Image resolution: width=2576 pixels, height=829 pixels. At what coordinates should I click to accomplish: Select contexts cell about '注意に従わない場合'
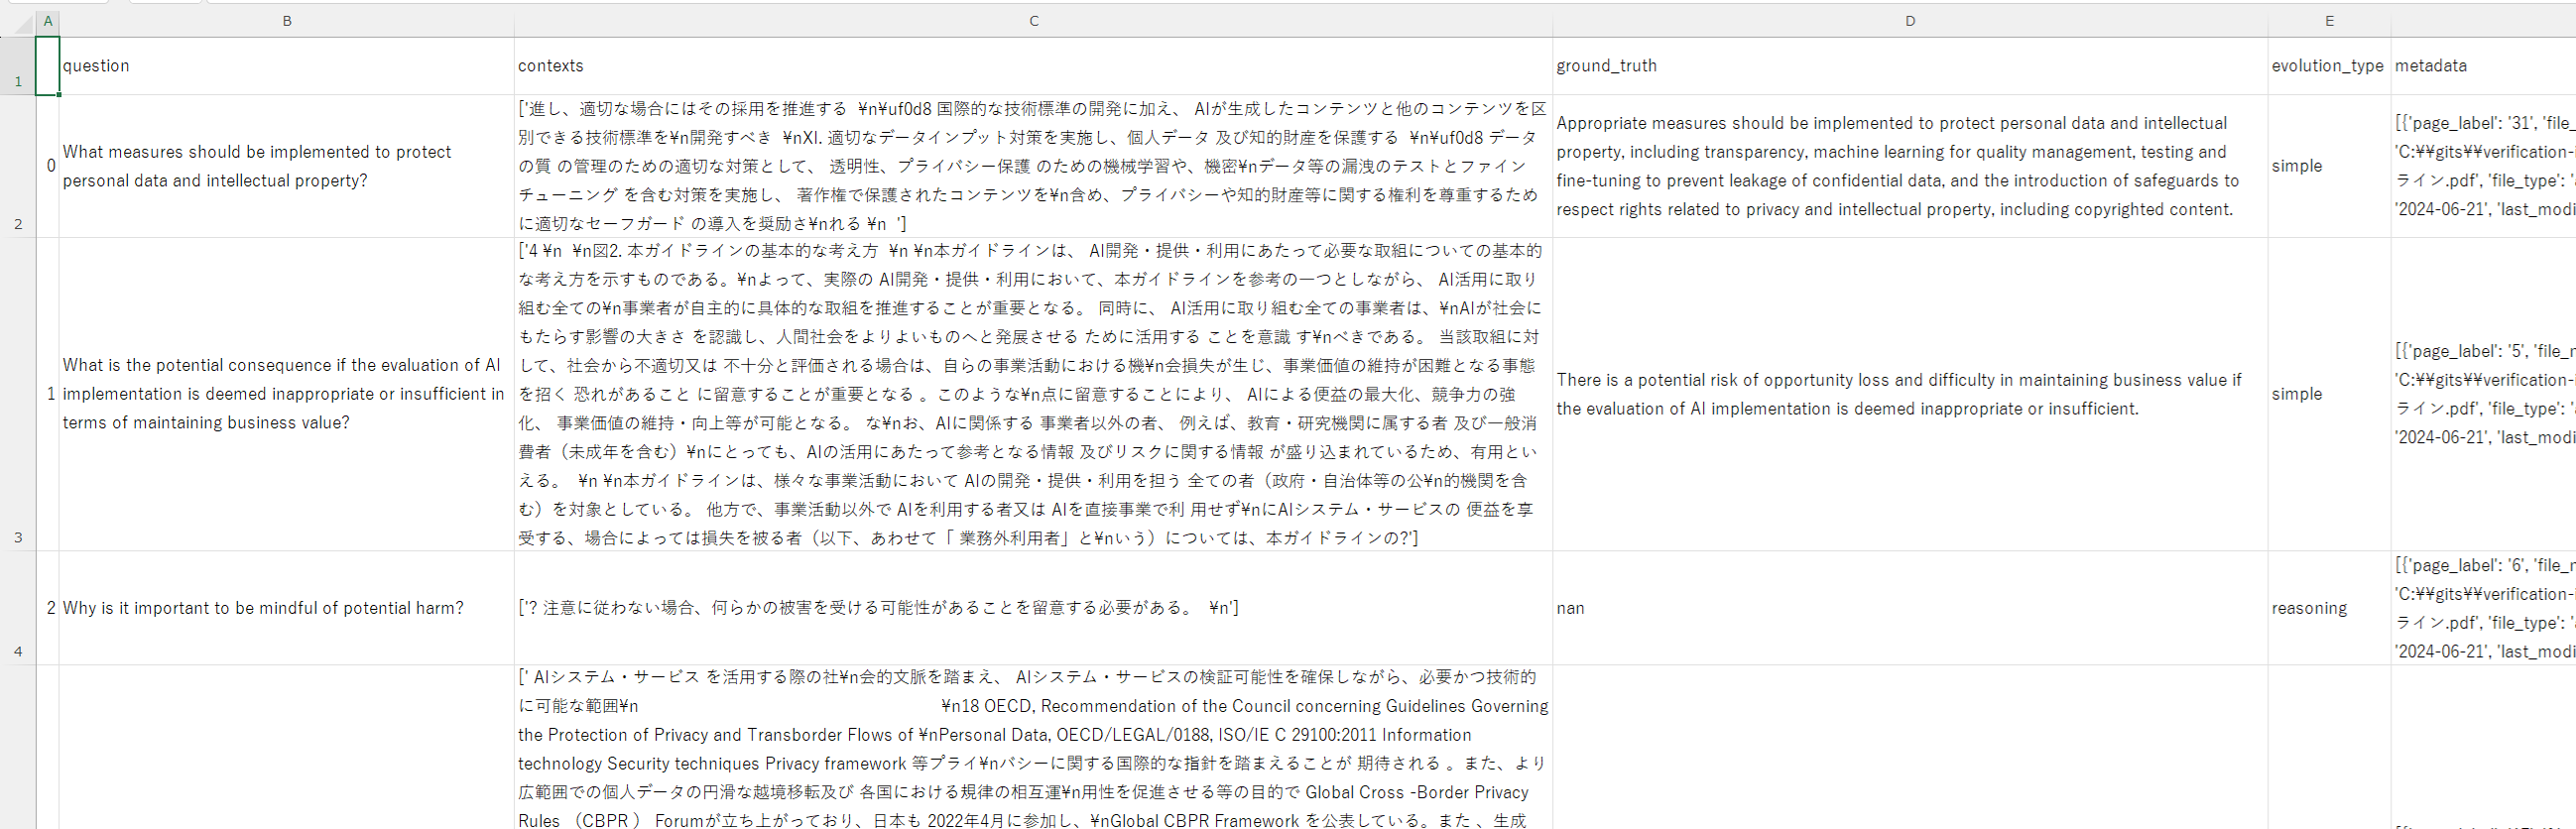coord(1033,608)
